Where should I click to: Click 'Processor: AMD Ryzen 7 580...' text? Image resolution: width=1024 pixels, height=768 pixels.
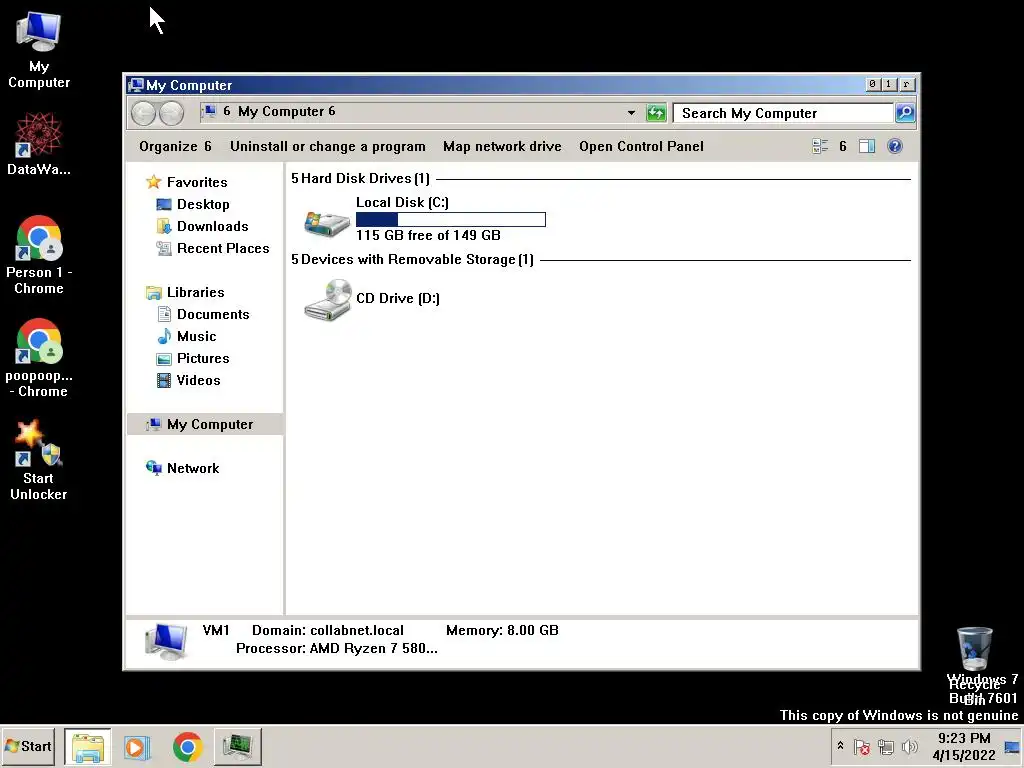[336, 648]
